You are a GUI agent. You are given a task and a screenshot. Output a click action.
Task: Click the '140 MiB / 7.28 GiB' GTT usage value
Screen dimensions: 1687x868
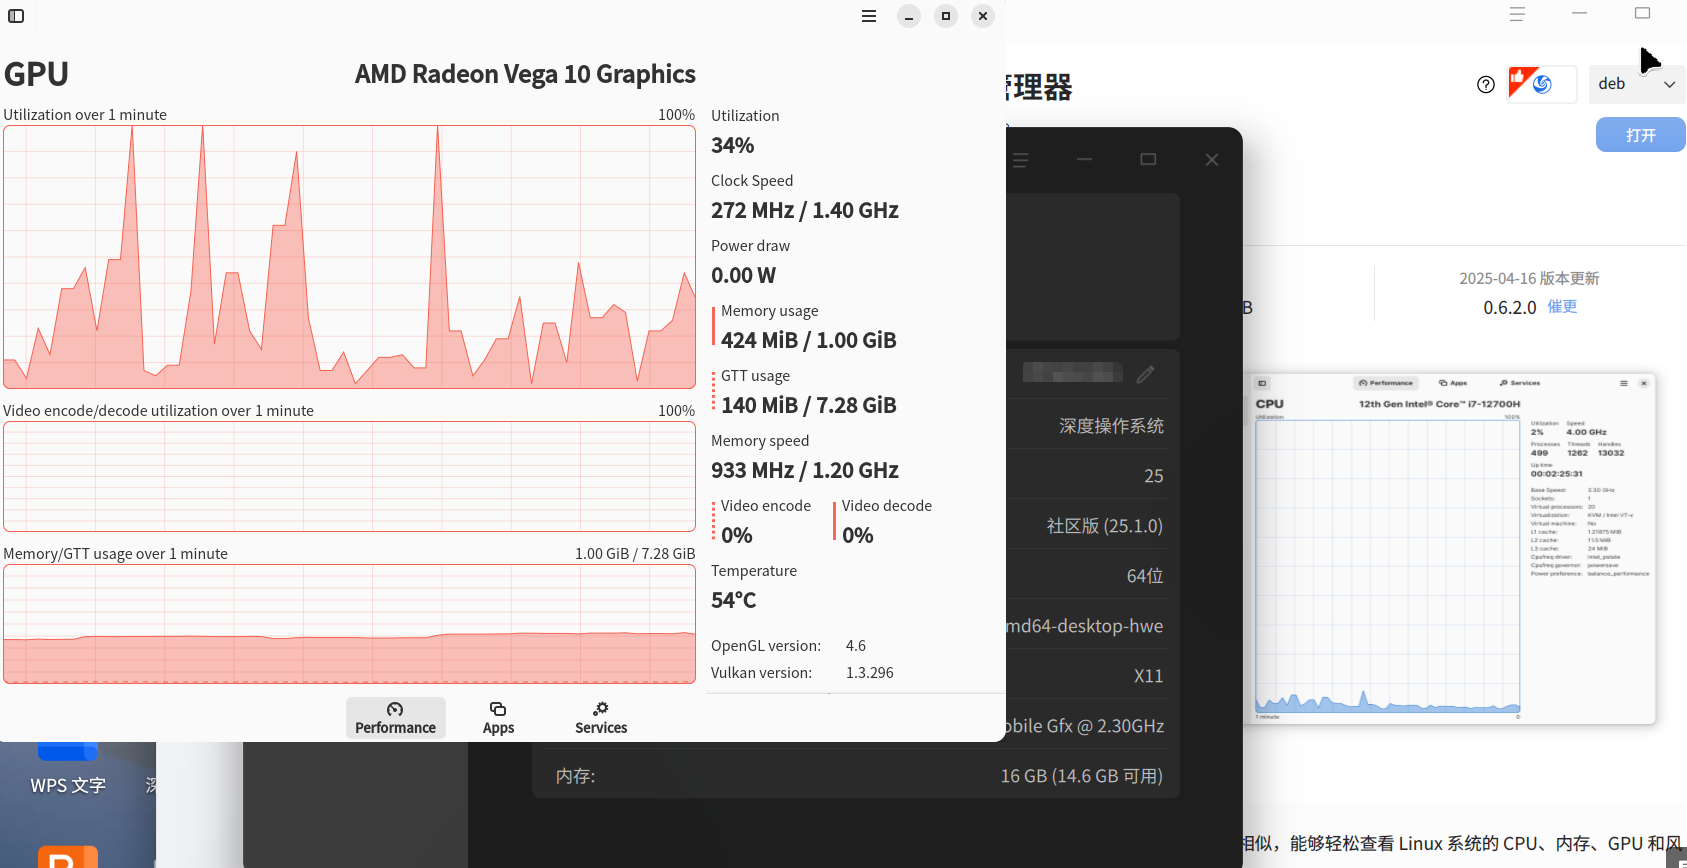click(809, 405)
